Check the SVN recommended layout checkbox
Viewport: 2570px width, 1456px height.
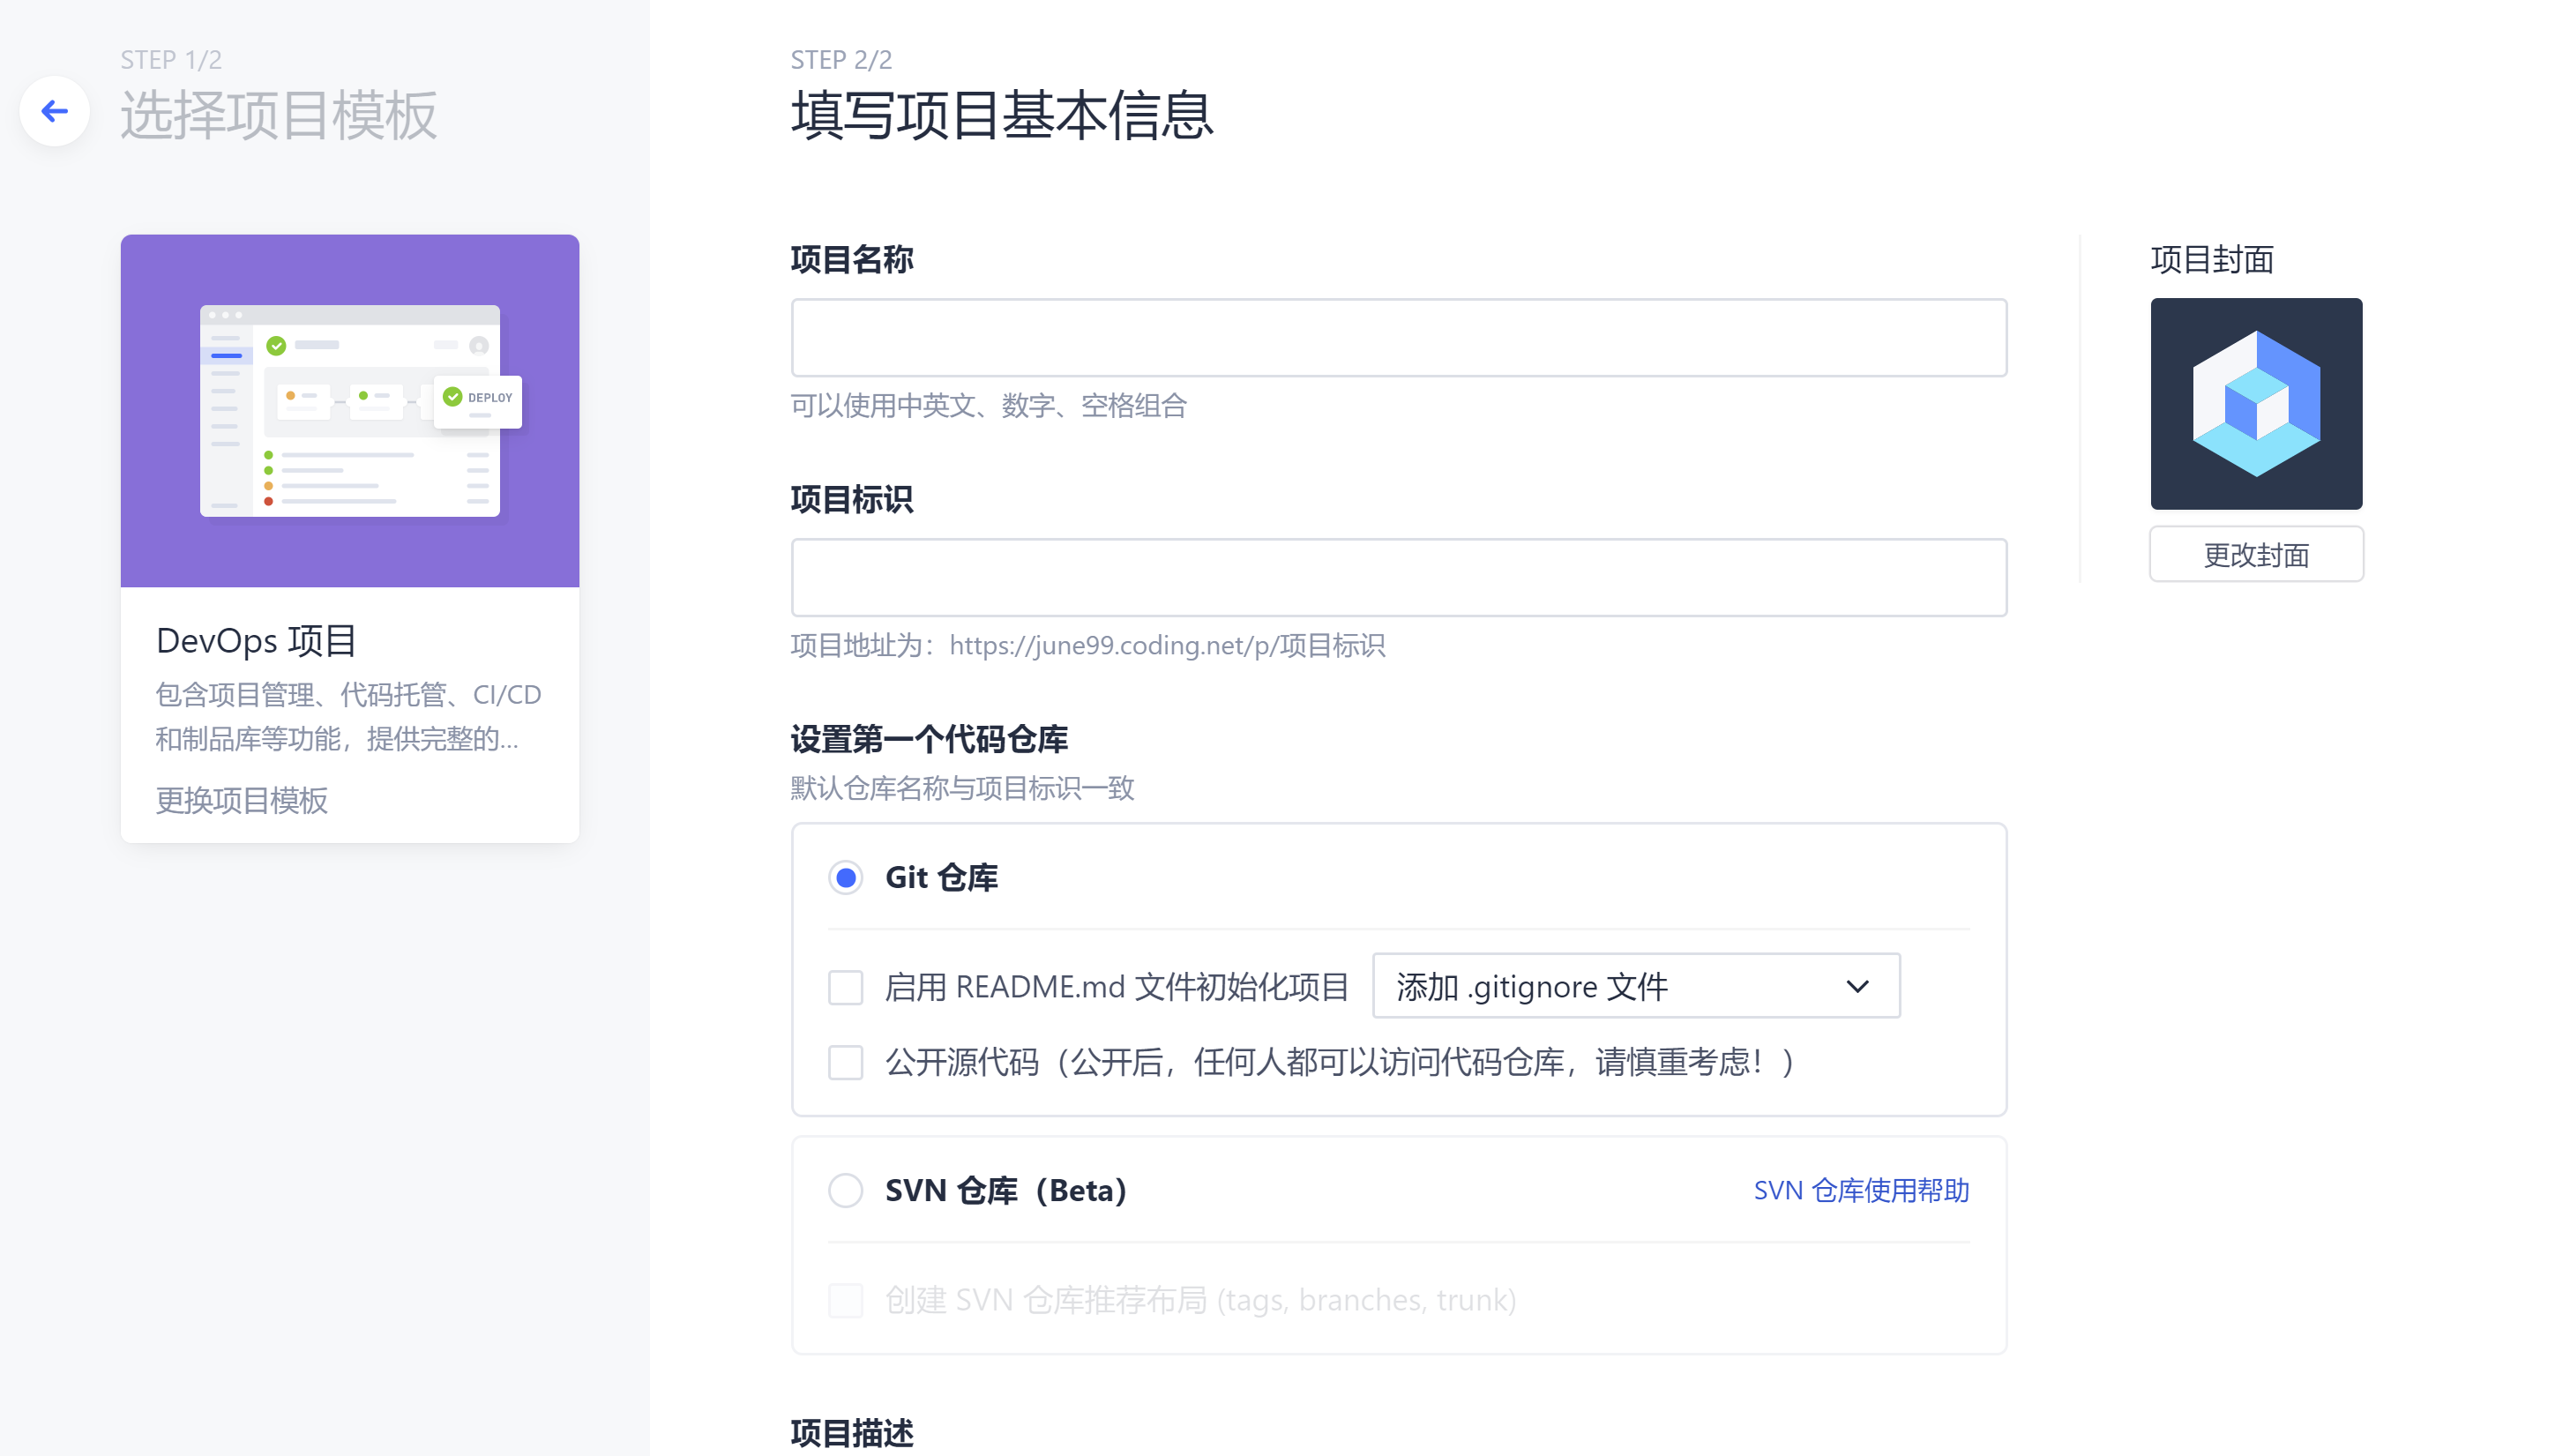pos(845,1301)
